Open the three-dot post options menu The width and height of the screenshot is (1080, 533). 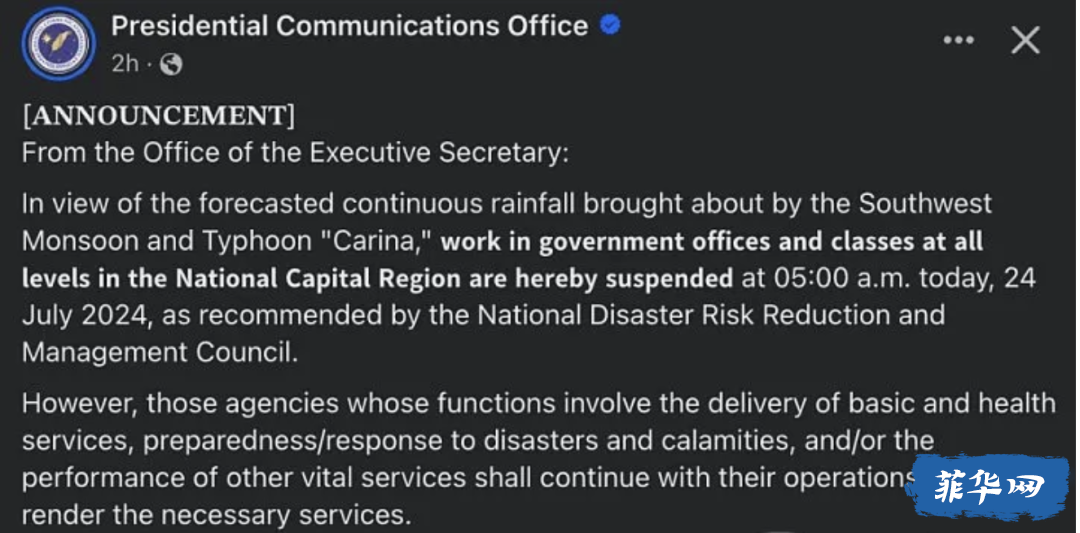pos(958,41)
